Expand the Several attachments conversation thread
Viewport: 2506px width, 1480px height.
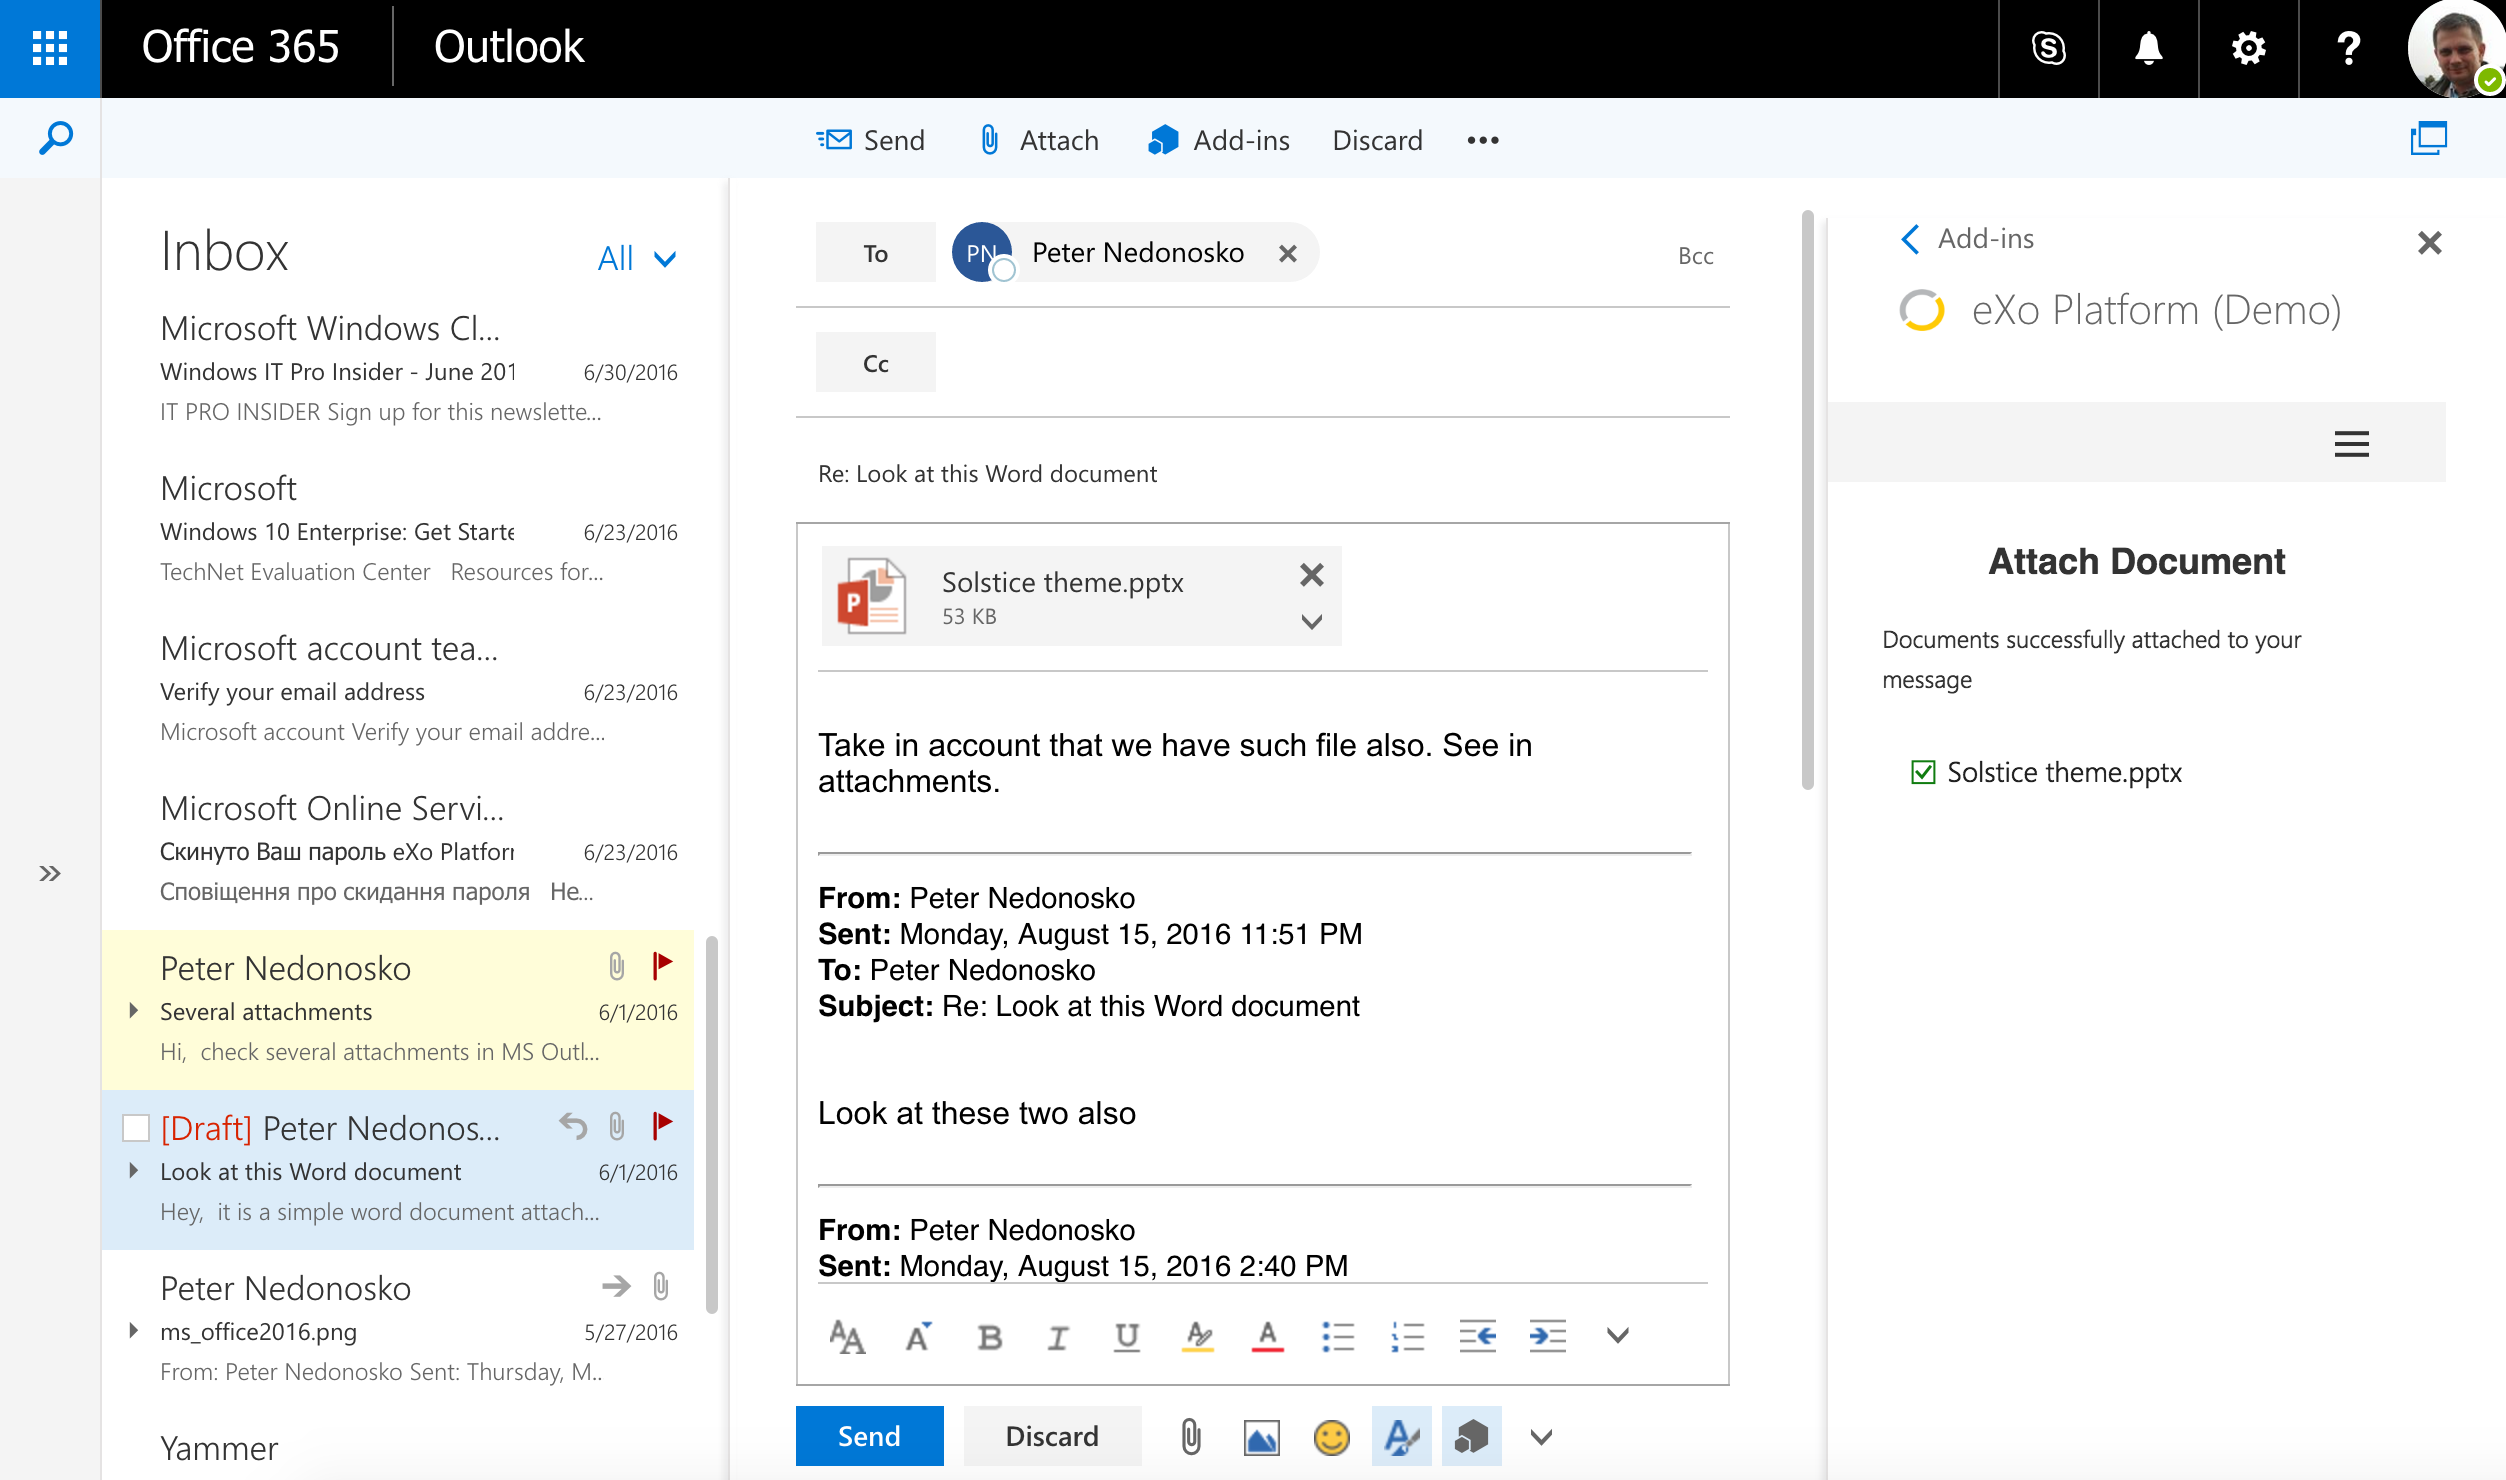[x=134, y=1011]
